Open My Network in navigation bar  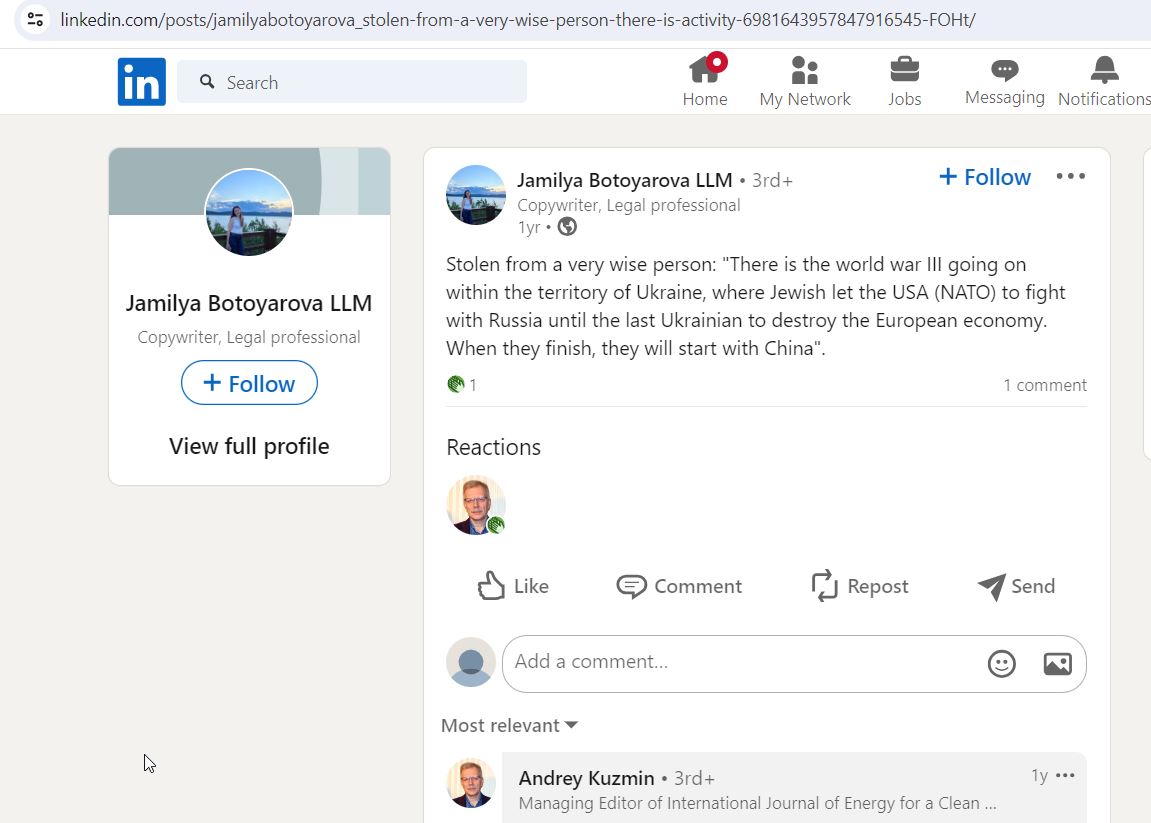(x=805, y=81)
